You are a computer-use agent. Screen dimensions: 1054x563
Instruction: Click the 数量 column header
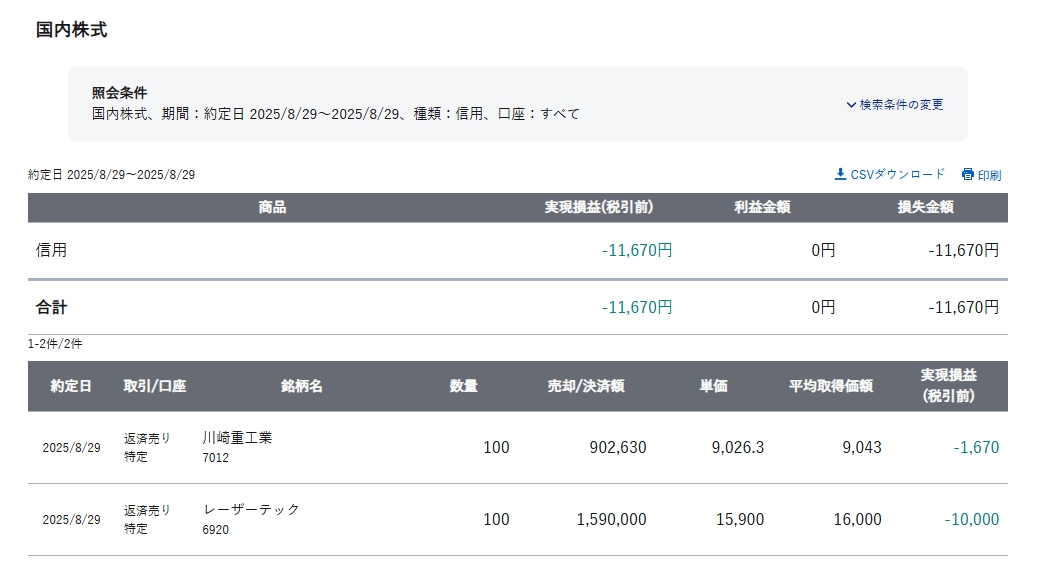click(464, 386)
